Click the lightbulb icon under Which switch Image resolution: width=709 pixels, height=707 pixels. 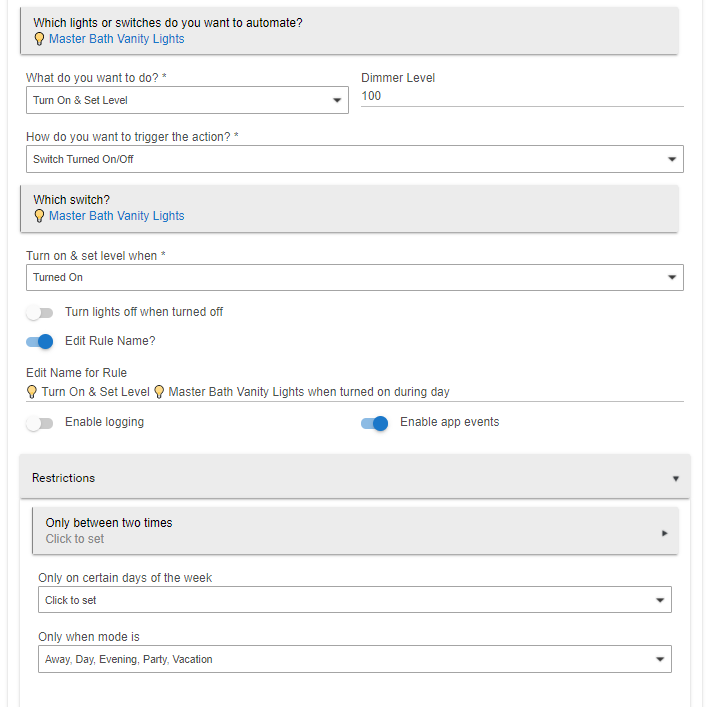[40, 216]
